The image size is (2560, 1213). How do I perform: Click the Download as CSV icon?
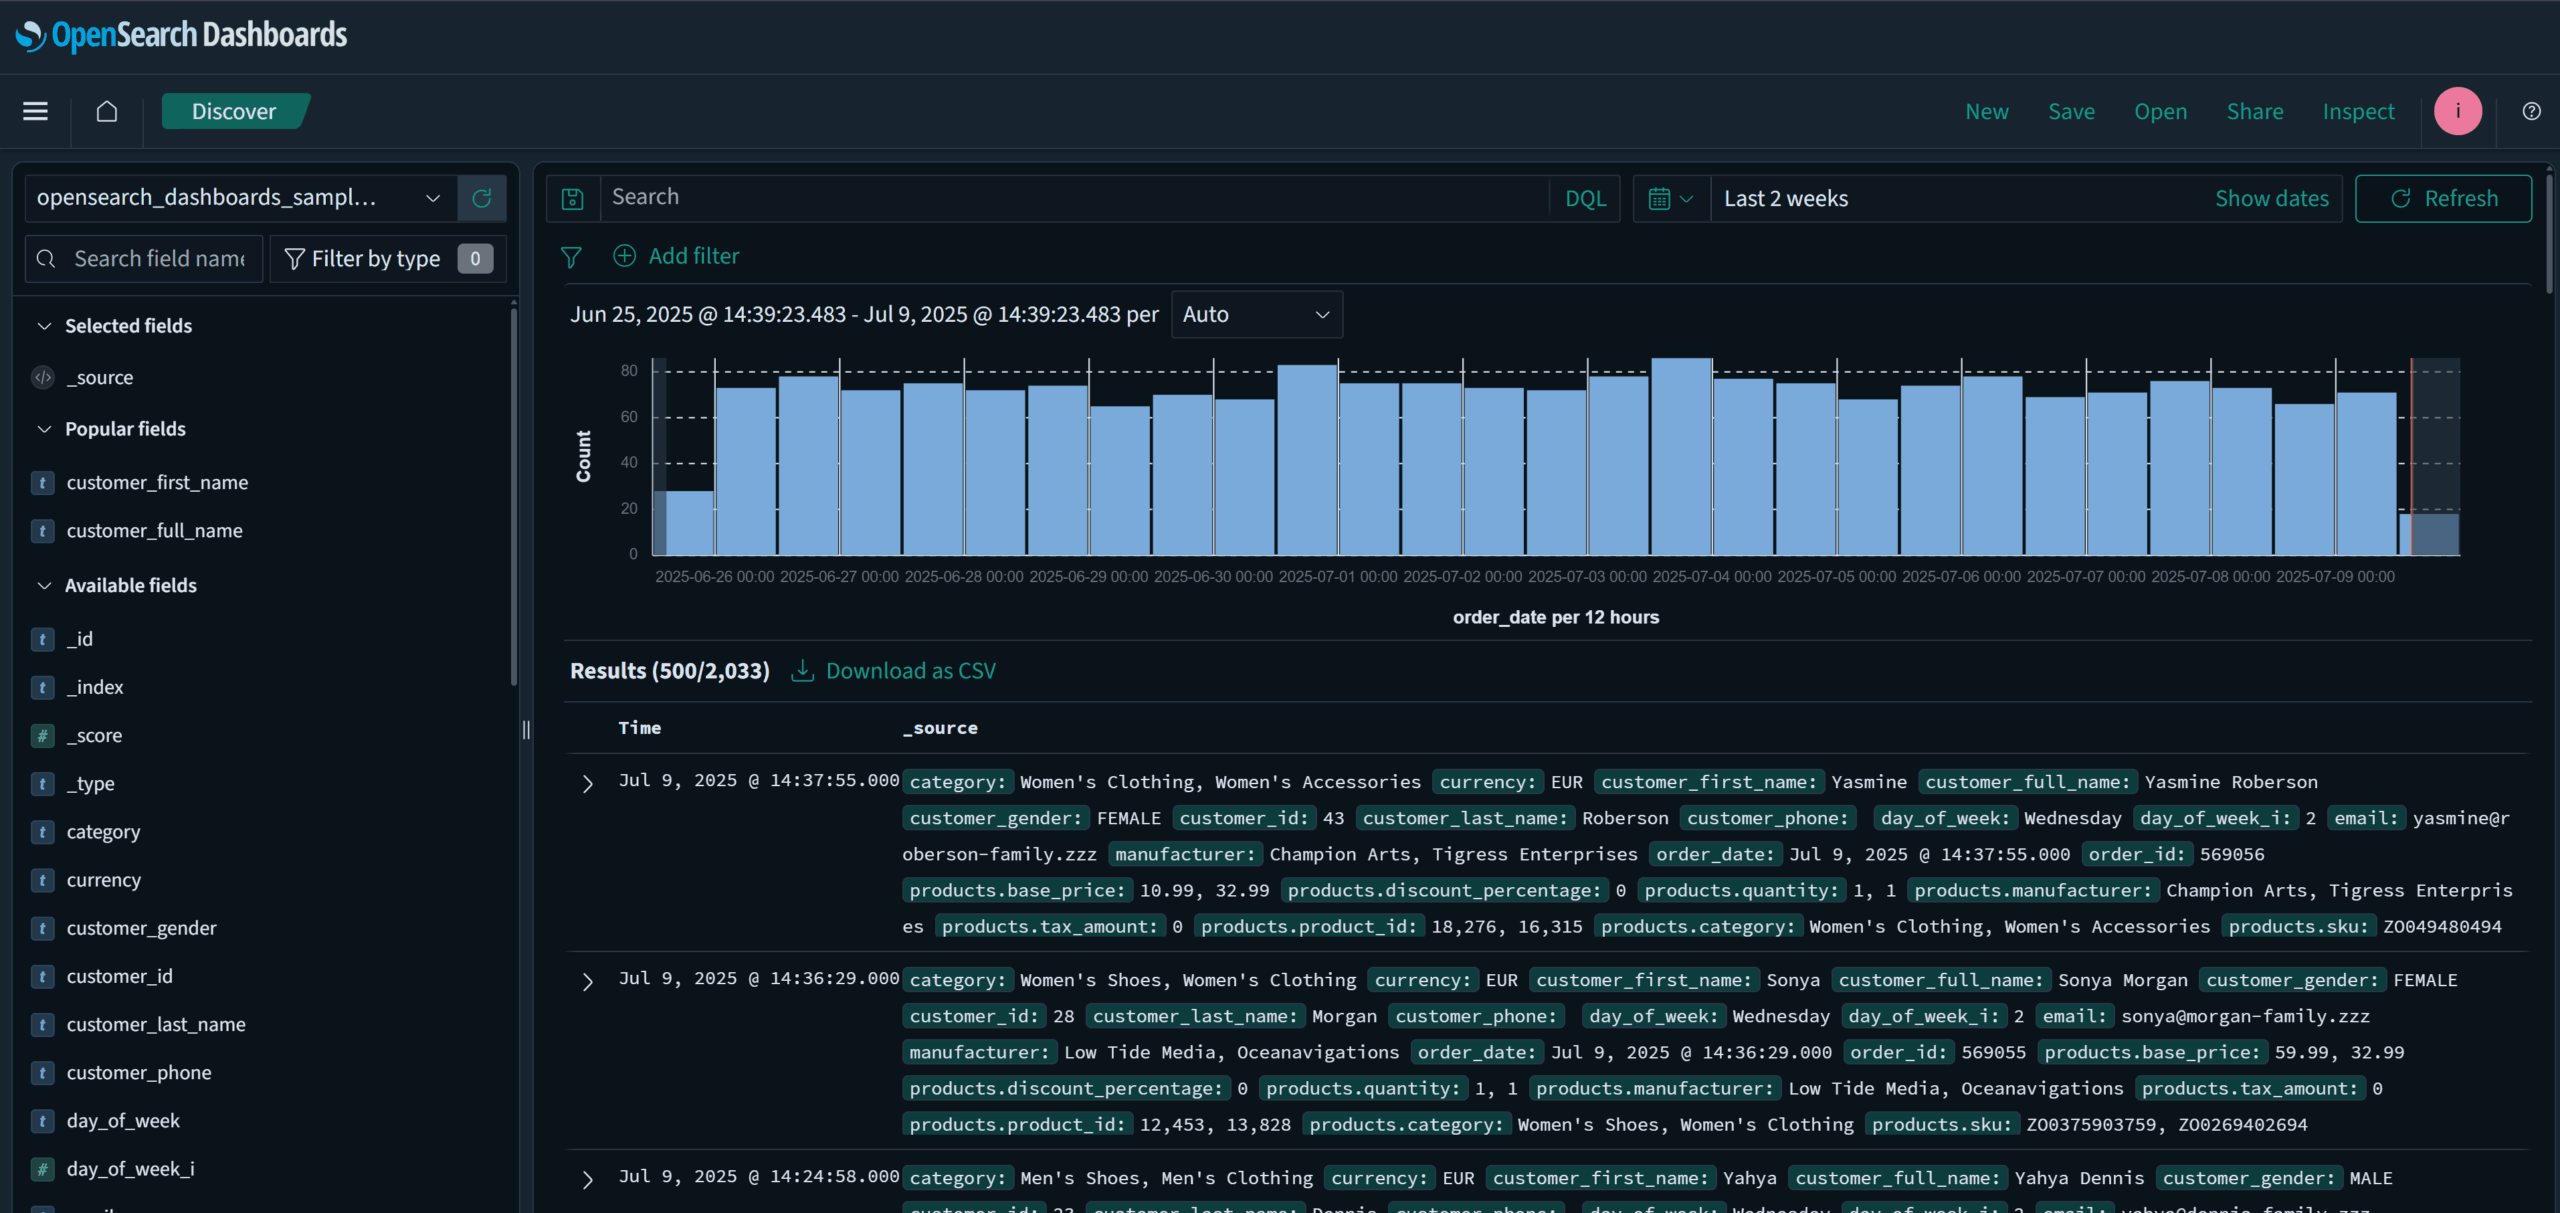pyautogui.click(x=803, y=670)
